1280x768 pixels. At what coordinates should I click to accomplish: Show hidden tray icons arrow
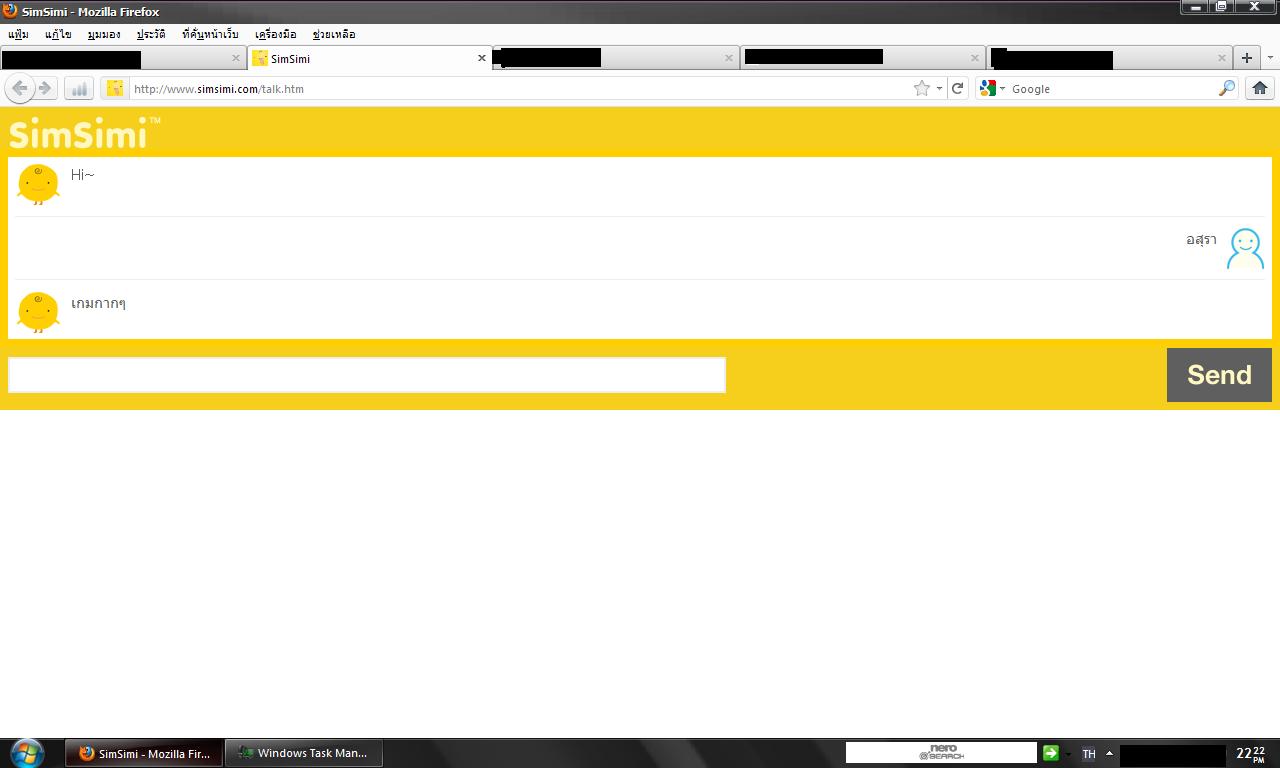tap(1109, 754)
